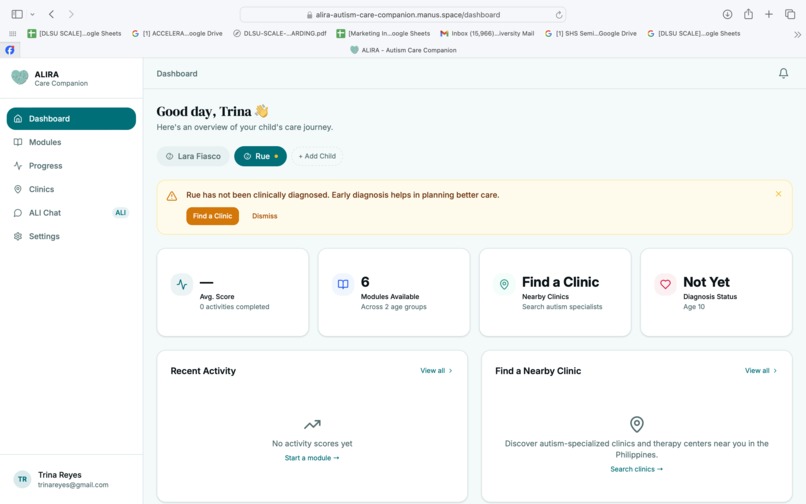This screenshot has width=806, height=504.
Task: Click the Facebook pinned tab icon
Action: (x=10, y=50)
